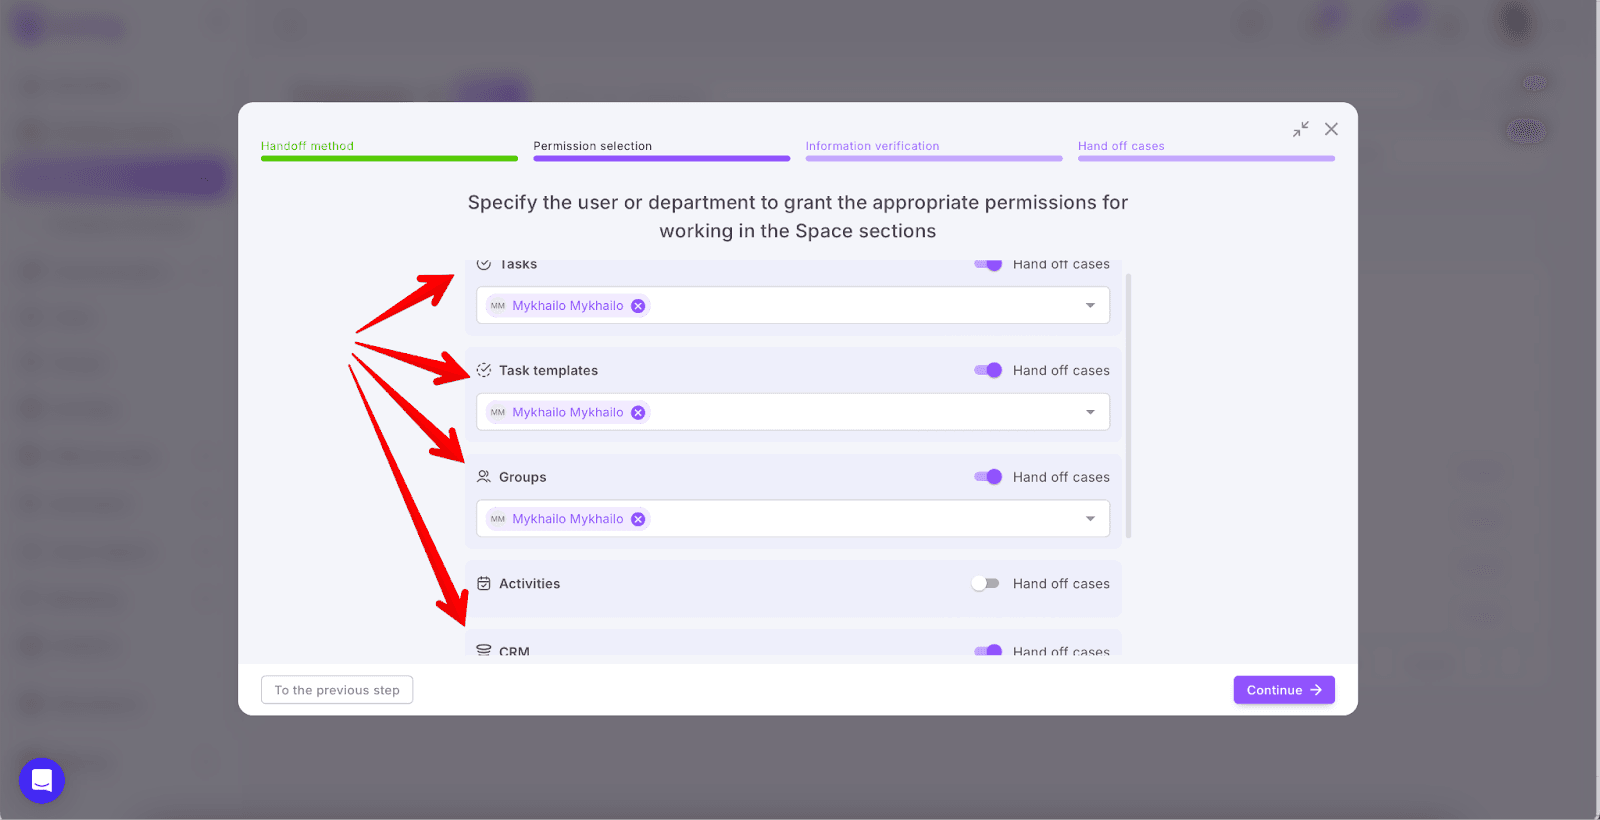Viewport: 1600px width, 820px height.
Task: Click To the previous step button
Action: click(337, 690)
